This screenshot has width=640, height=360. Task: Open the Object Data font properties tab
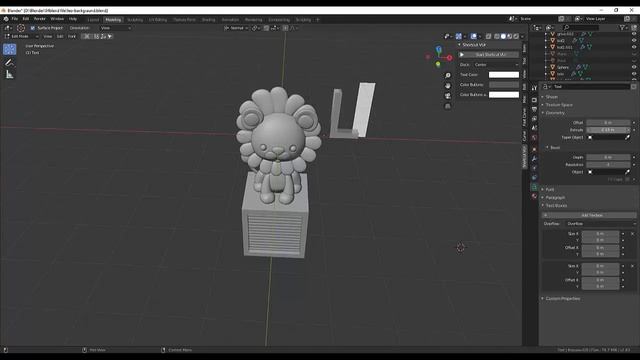tap(534, 187)
